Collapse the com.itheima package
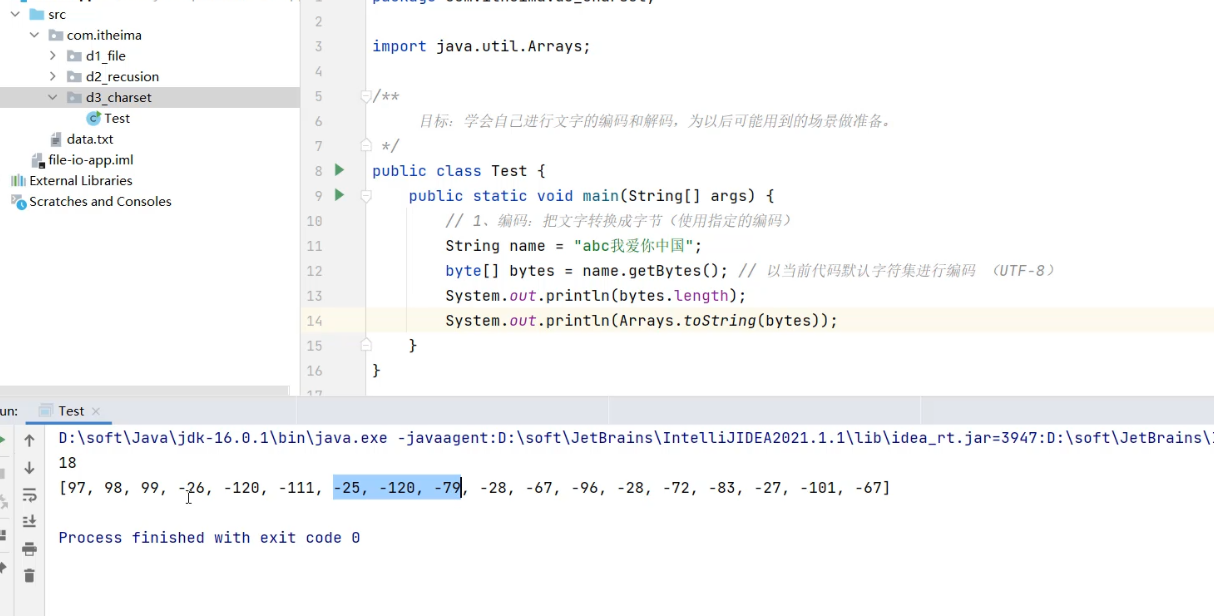The height and width of the screenshot is (616, 1214). tap(34, 35)
